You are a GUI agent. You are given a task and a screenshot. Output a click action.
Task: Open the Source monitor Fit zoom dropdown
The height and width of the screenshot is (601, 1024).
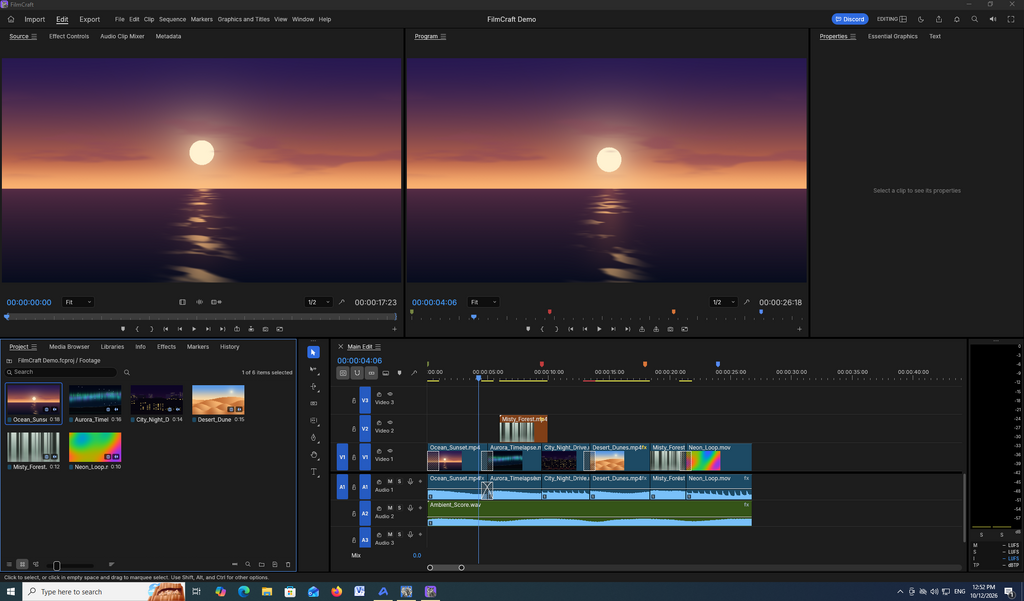tap(78, 302)
